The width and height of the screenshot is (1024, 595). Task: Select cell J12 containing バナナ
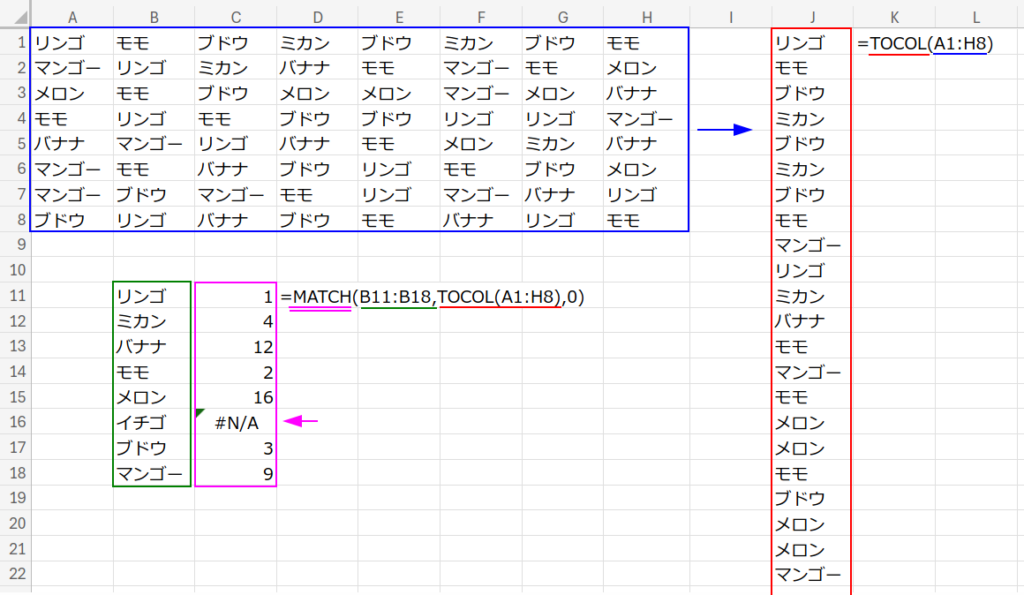coord(813,321)
